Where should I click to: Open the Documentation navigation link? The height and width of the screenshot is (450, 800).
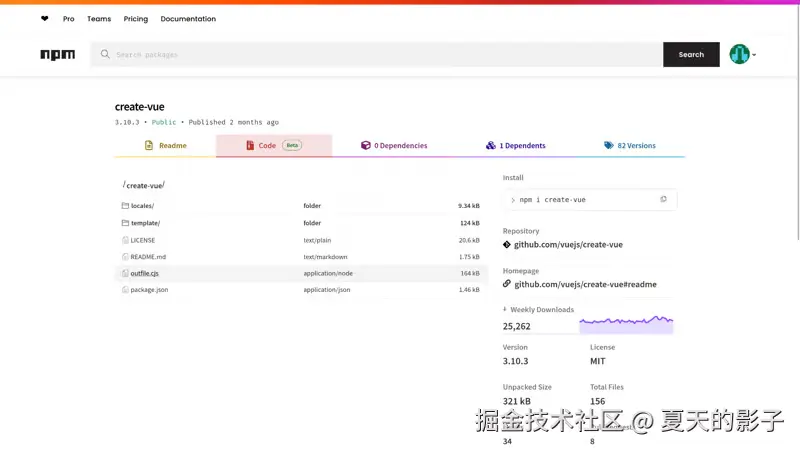188,19
